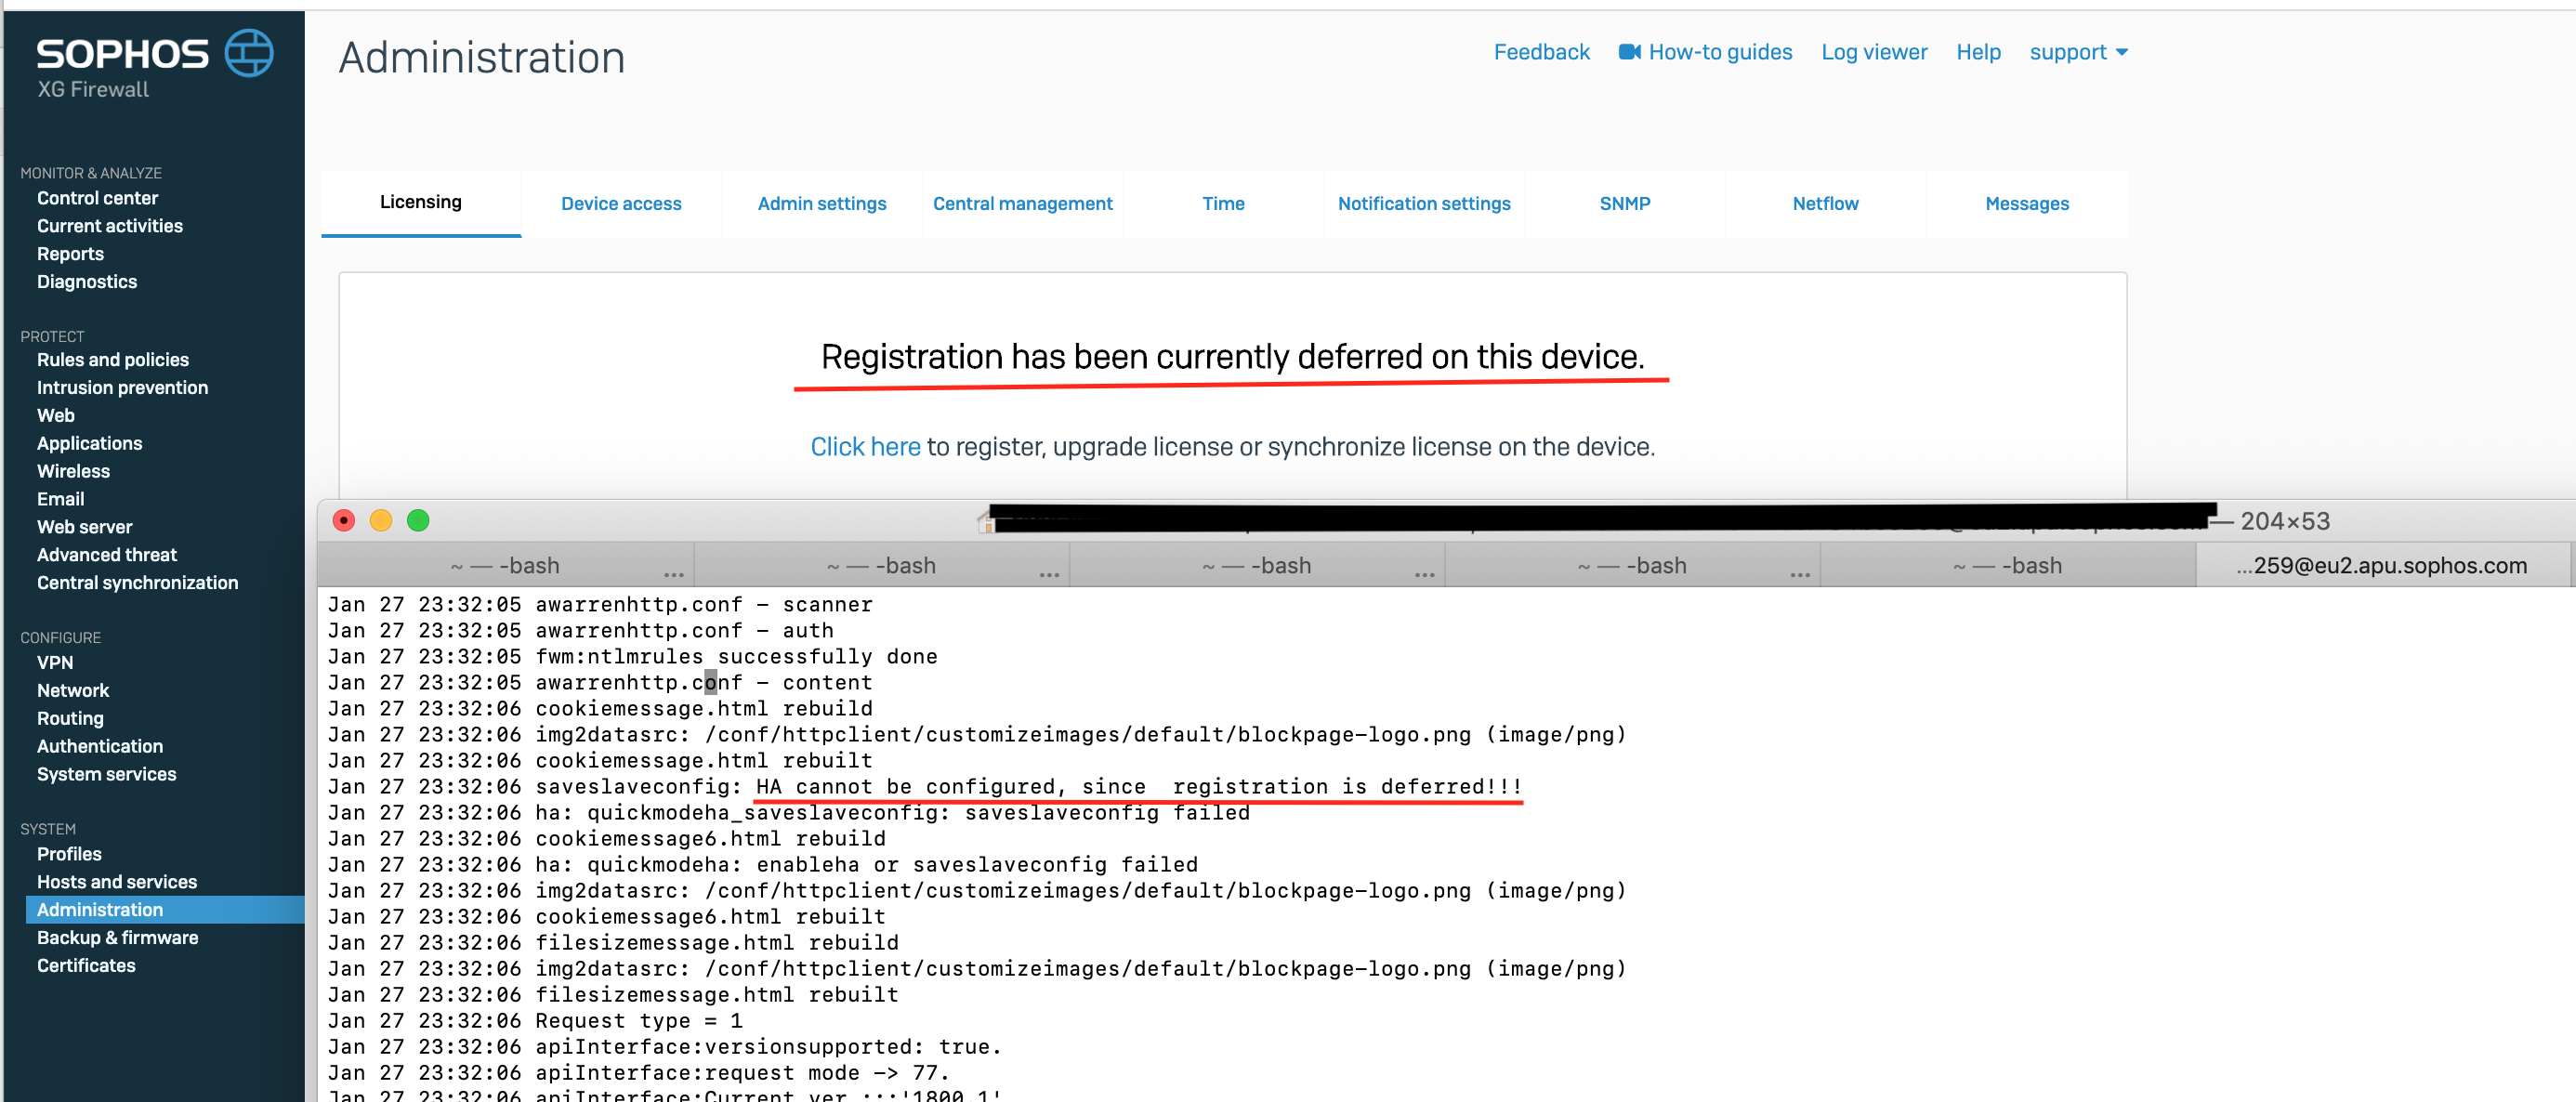2576x1102 pixels.
Task: Click the green terminal zoom button
Action: [418, 520]
